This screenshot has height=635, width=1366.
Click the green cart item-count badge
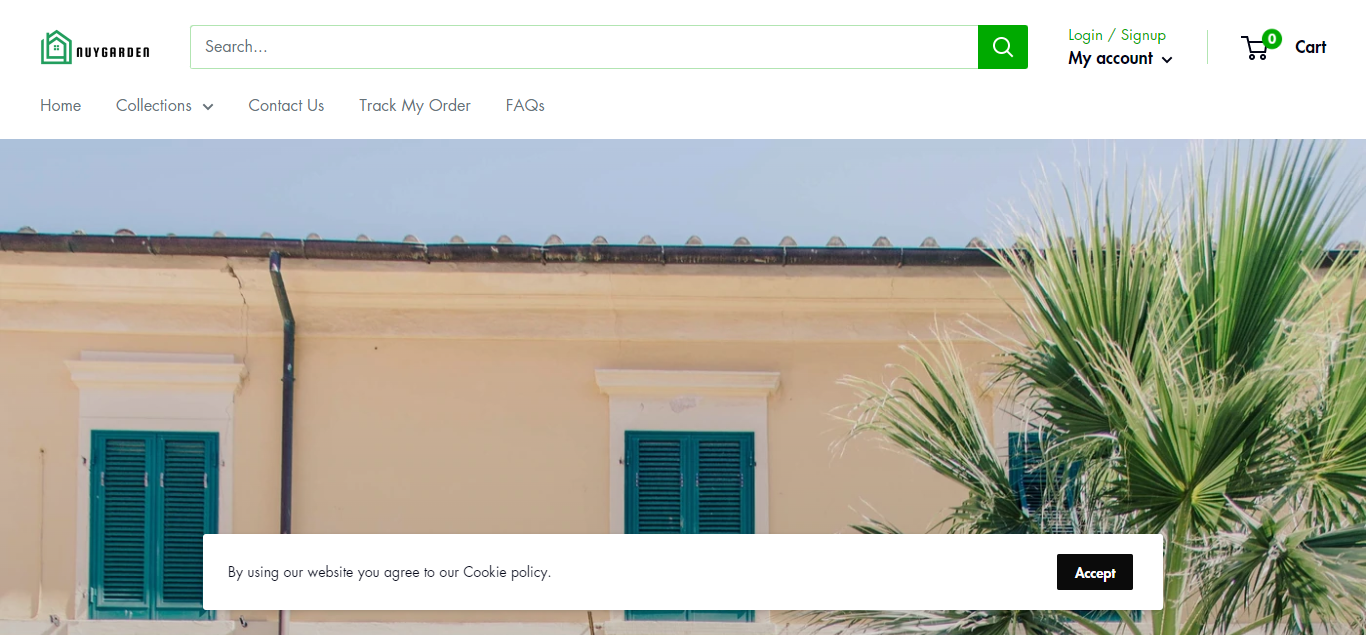[1272, 39]
